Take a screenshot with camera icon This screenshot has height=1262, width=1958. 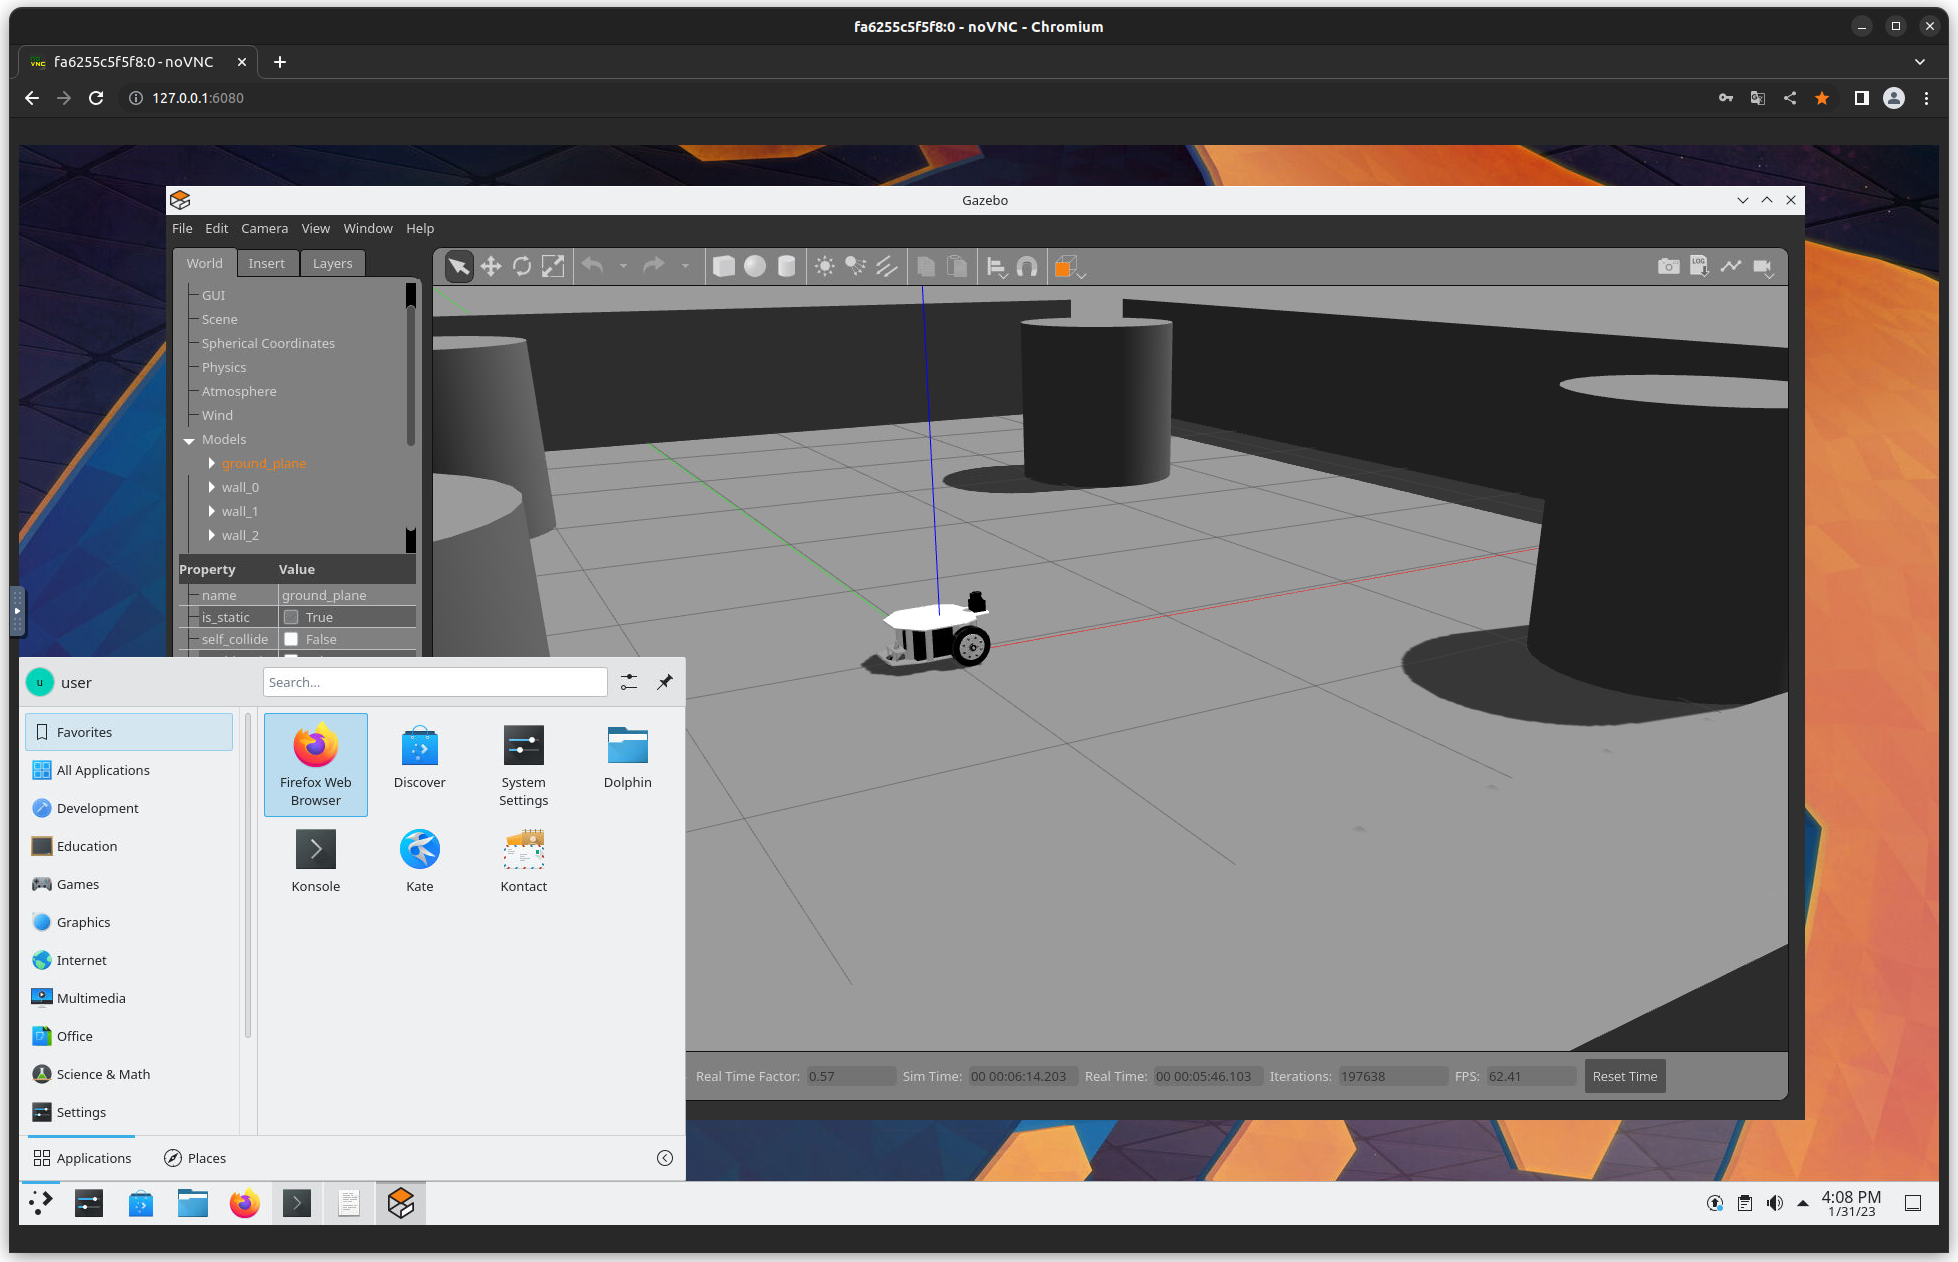(1668, 266)
